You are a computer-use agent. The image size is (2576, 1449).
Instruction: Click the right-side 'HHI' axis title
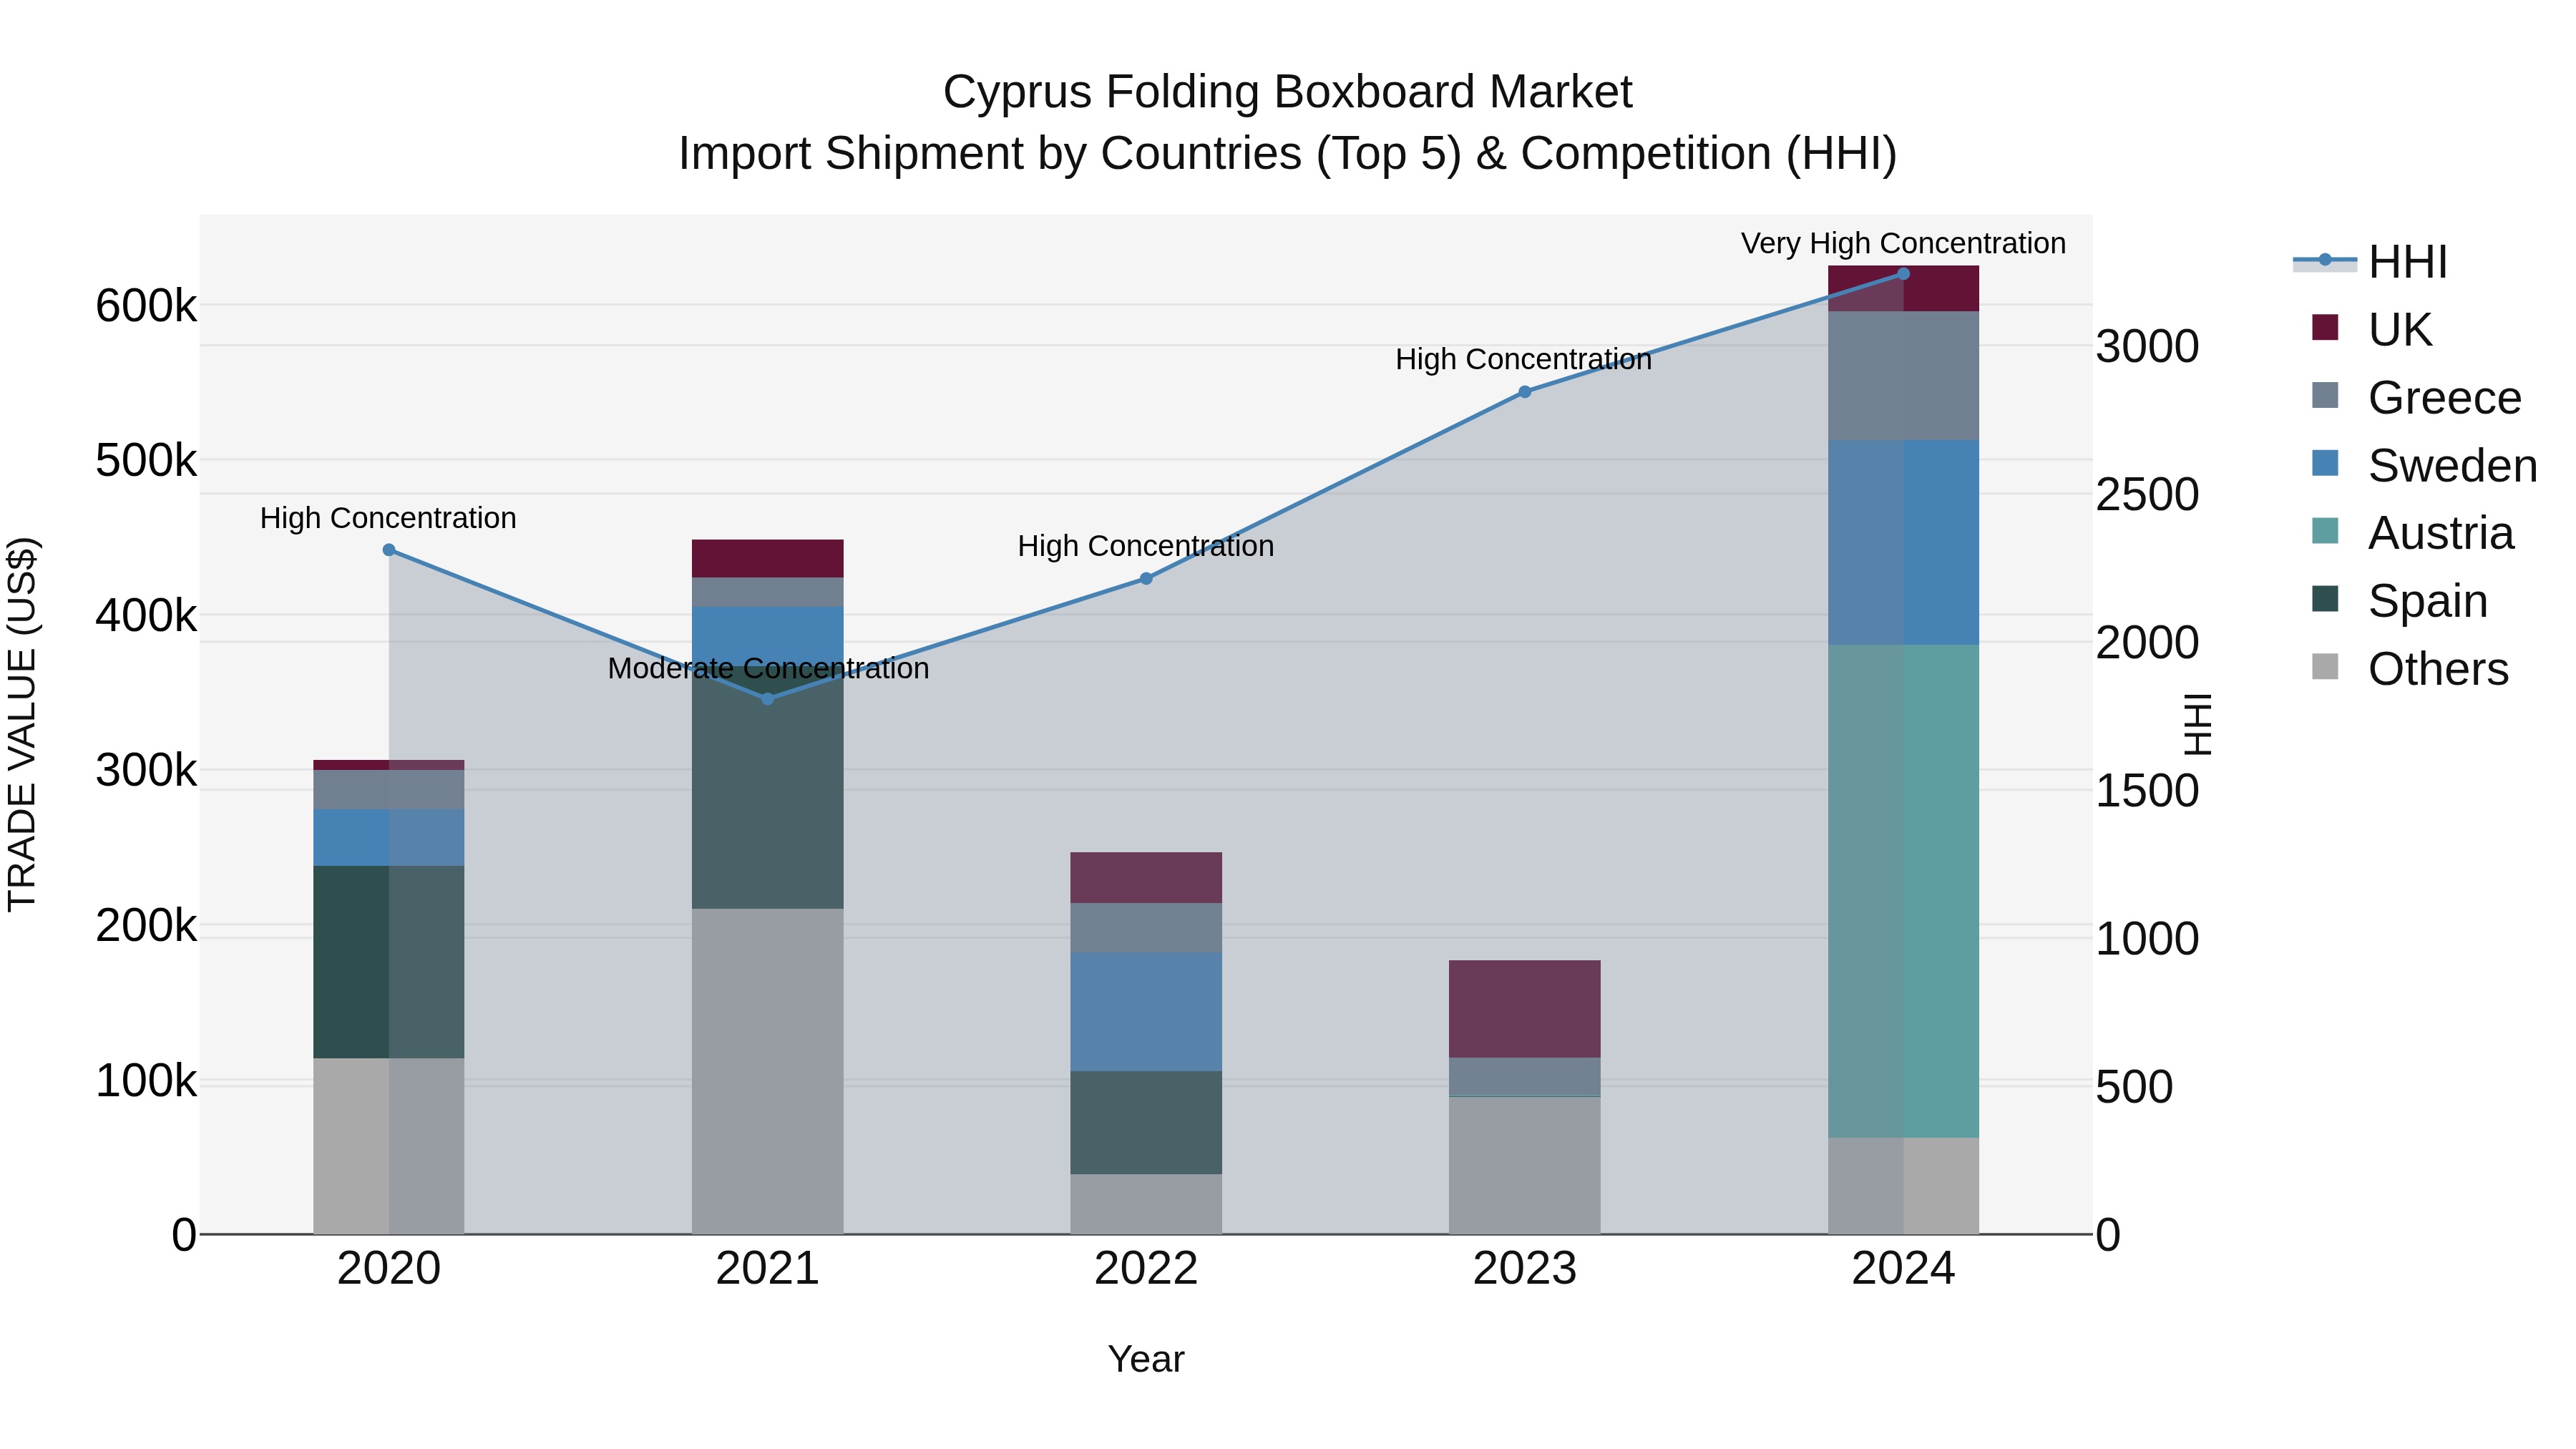click(x=2198, y=724)
